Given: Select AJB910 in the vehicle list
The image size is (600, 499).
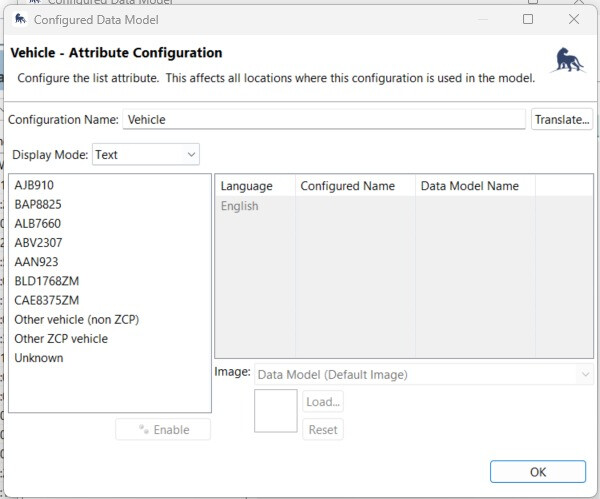Looking at the screenshot, I should (x=34, y=186).
